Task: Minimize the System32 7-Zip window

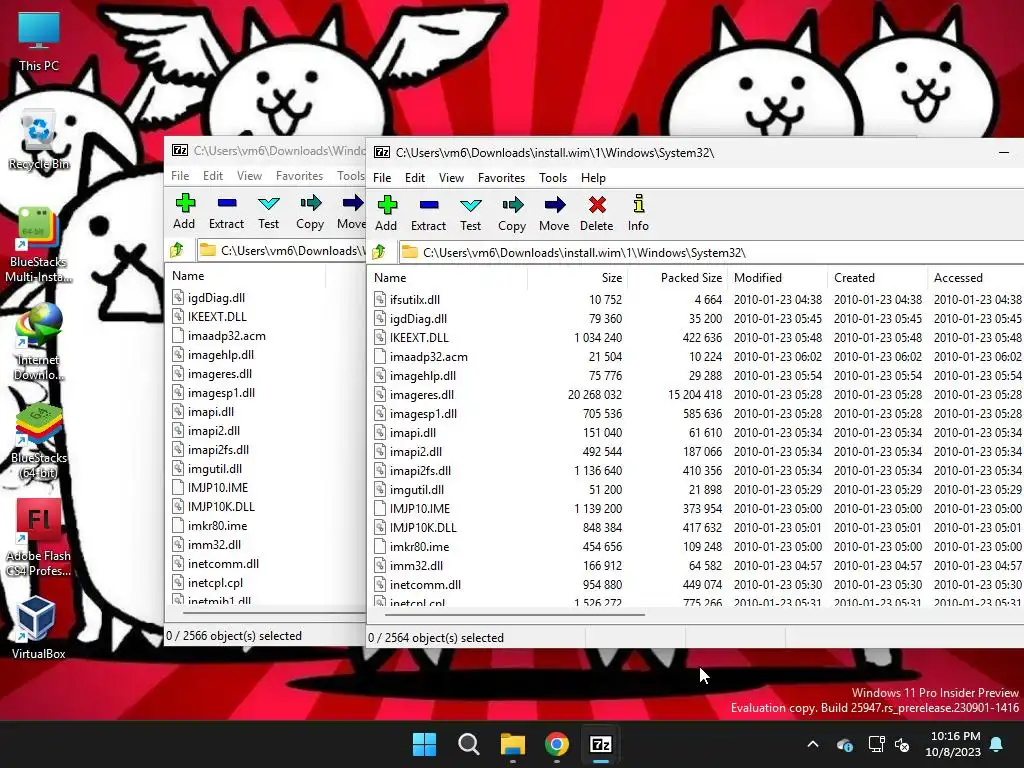Action: [x=1004, y=152]
